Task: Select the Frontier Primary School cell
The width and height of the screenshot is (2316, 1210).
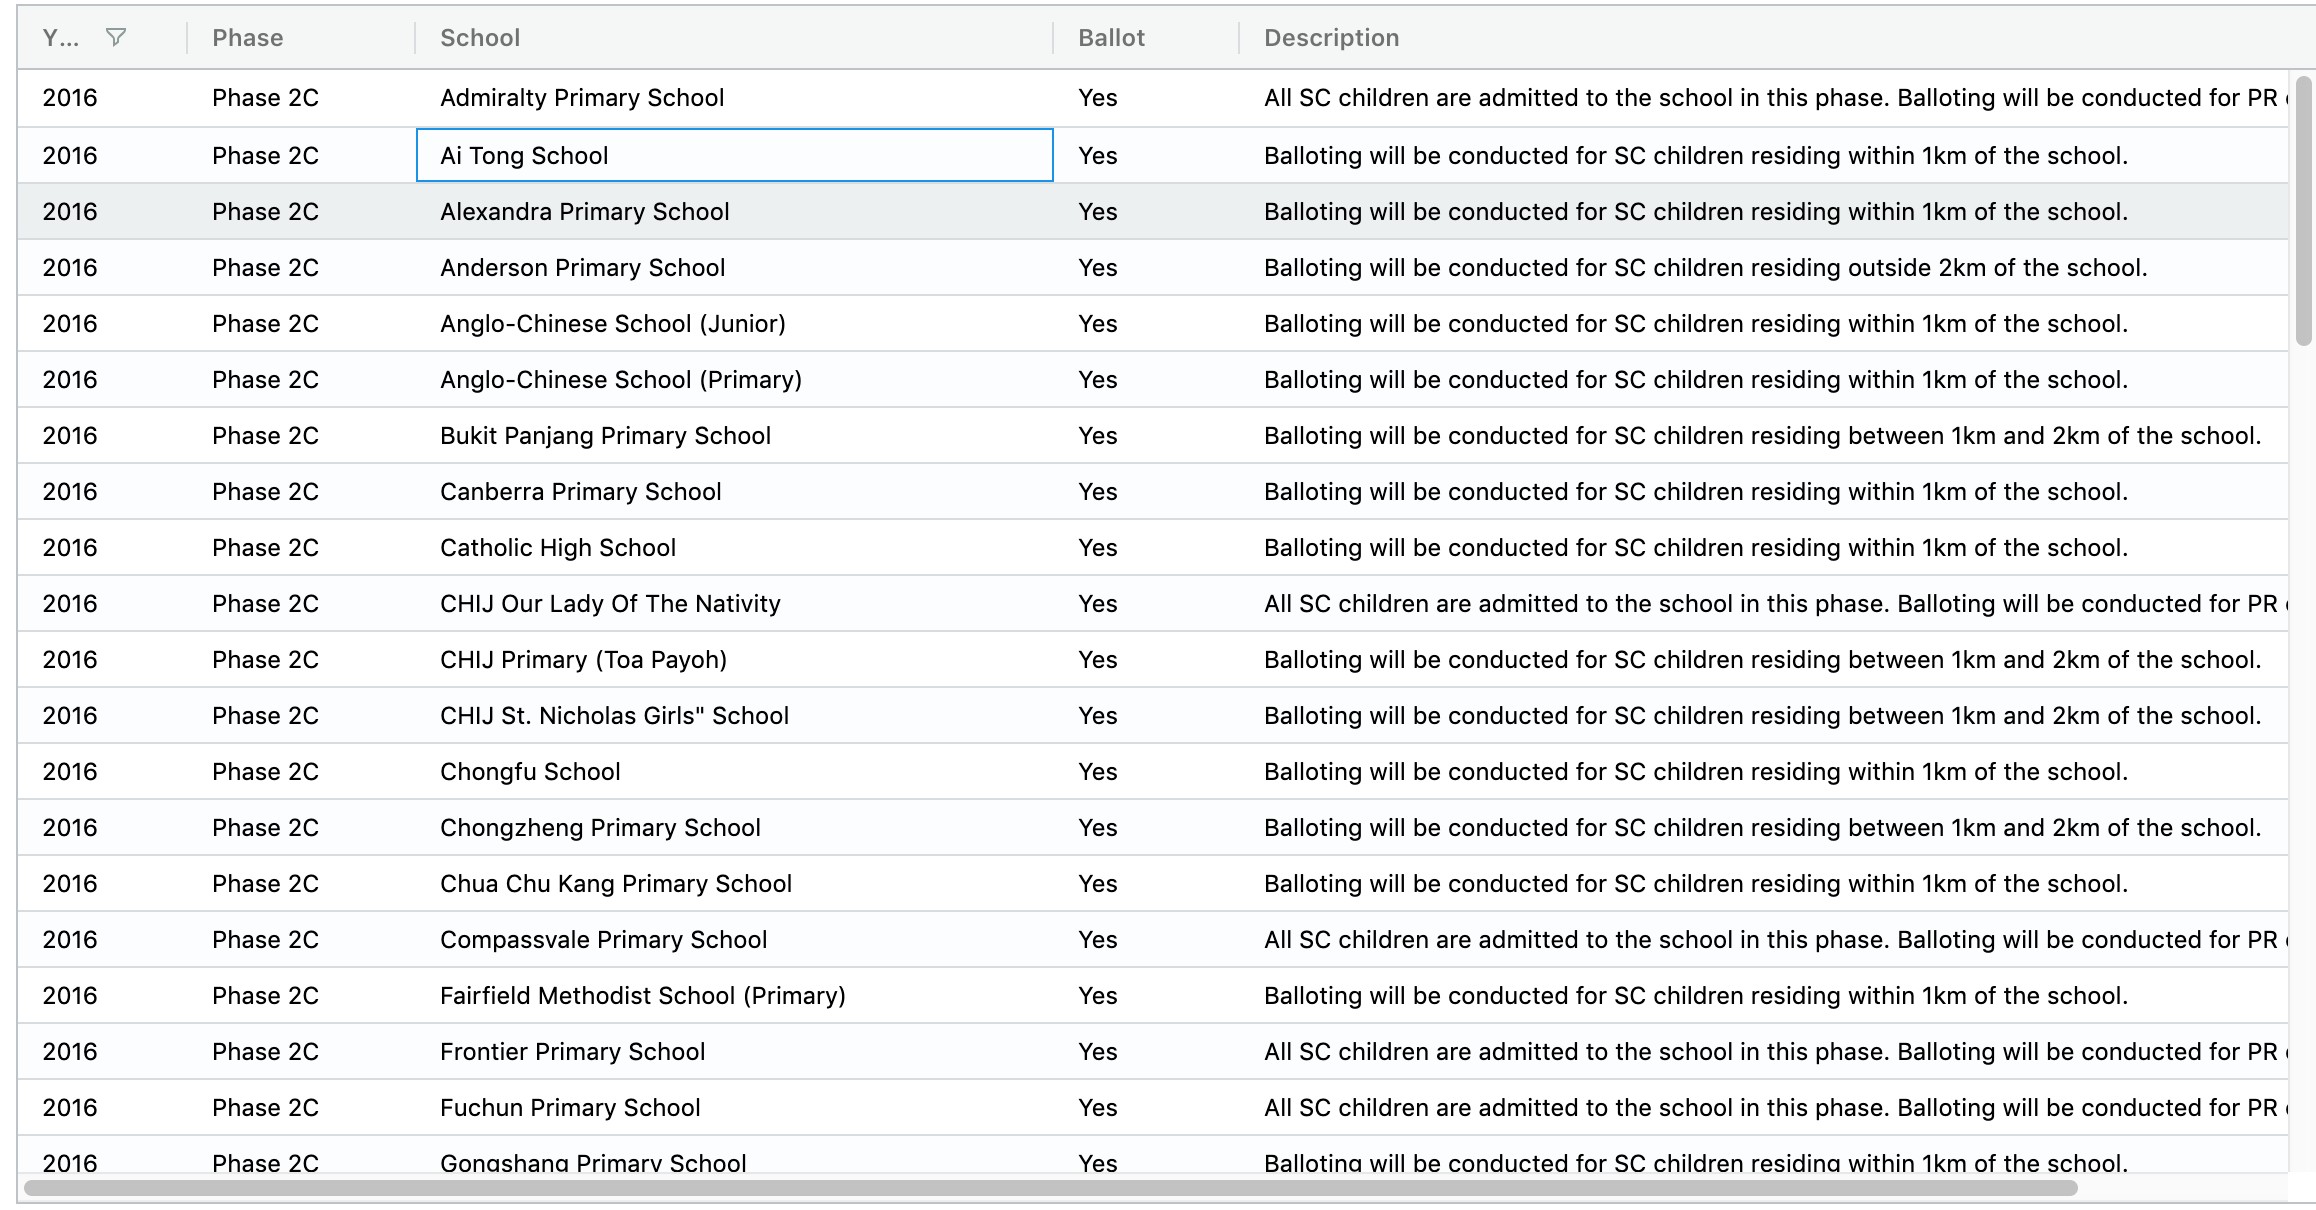Action: pos(572,1052)
